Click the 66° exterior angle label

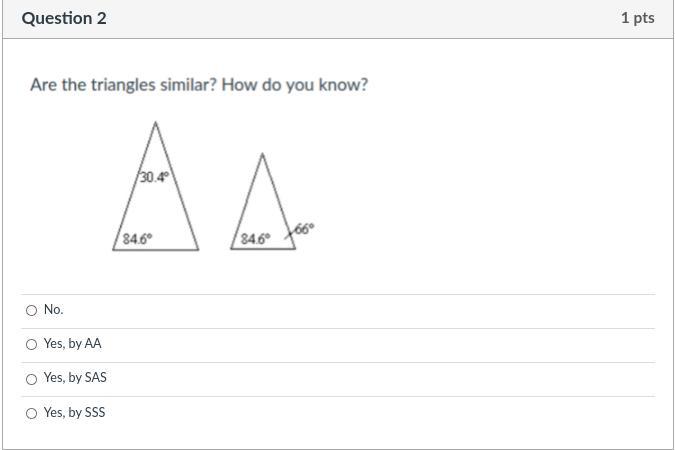click(304, 228)
